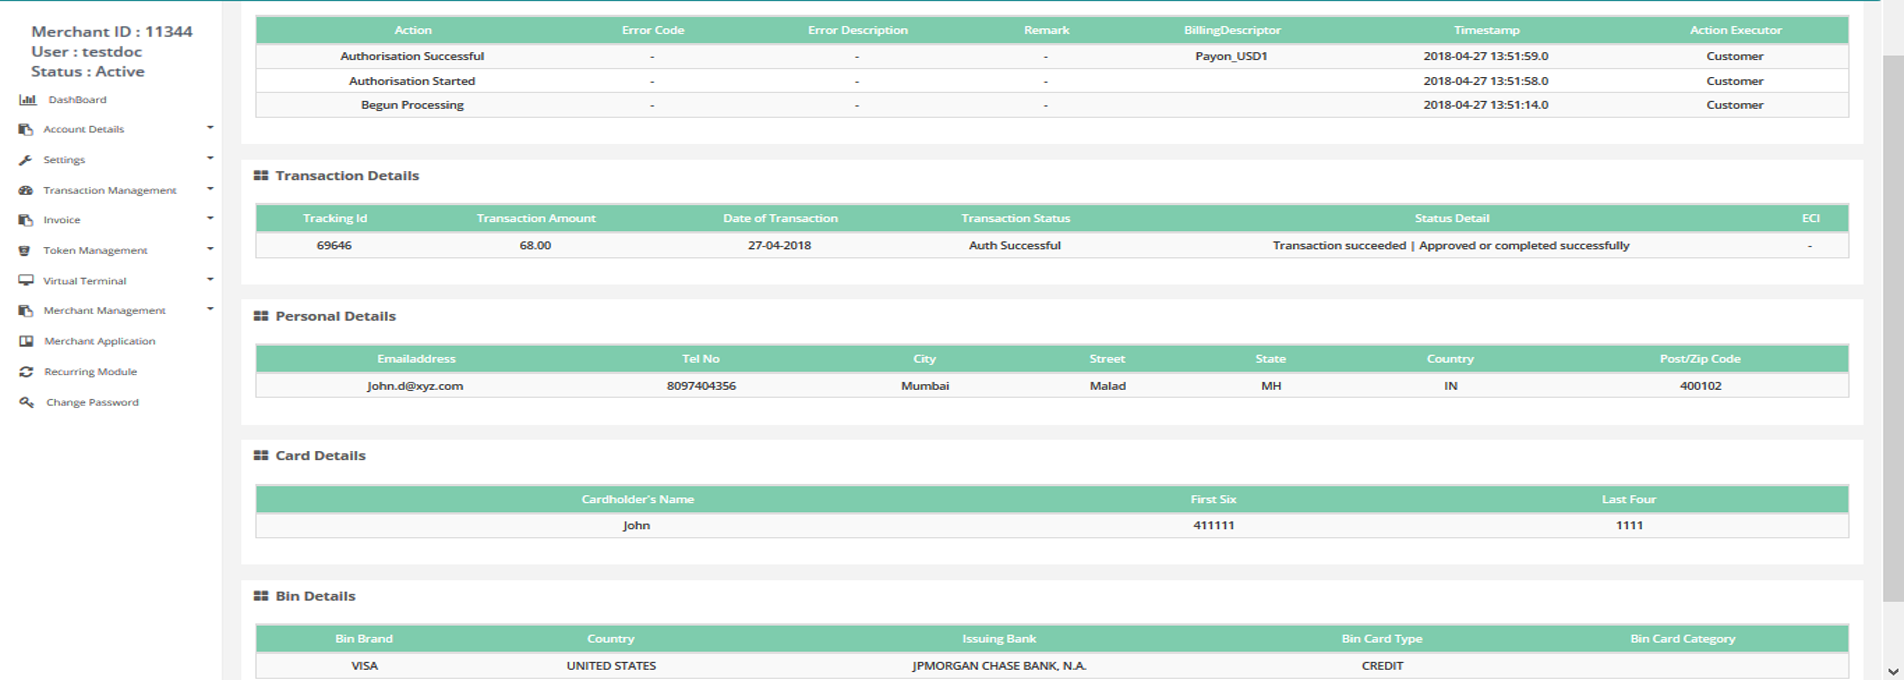Screen dimensions: 1904x680
Task: Click the Recurring Module refresh icon
Action: click(26, 372)
